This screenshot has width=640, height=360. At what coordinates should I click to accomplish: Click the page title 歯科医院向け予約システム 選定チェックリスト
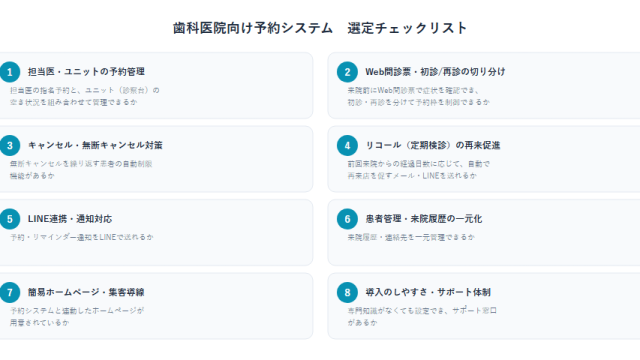[320, 28]
